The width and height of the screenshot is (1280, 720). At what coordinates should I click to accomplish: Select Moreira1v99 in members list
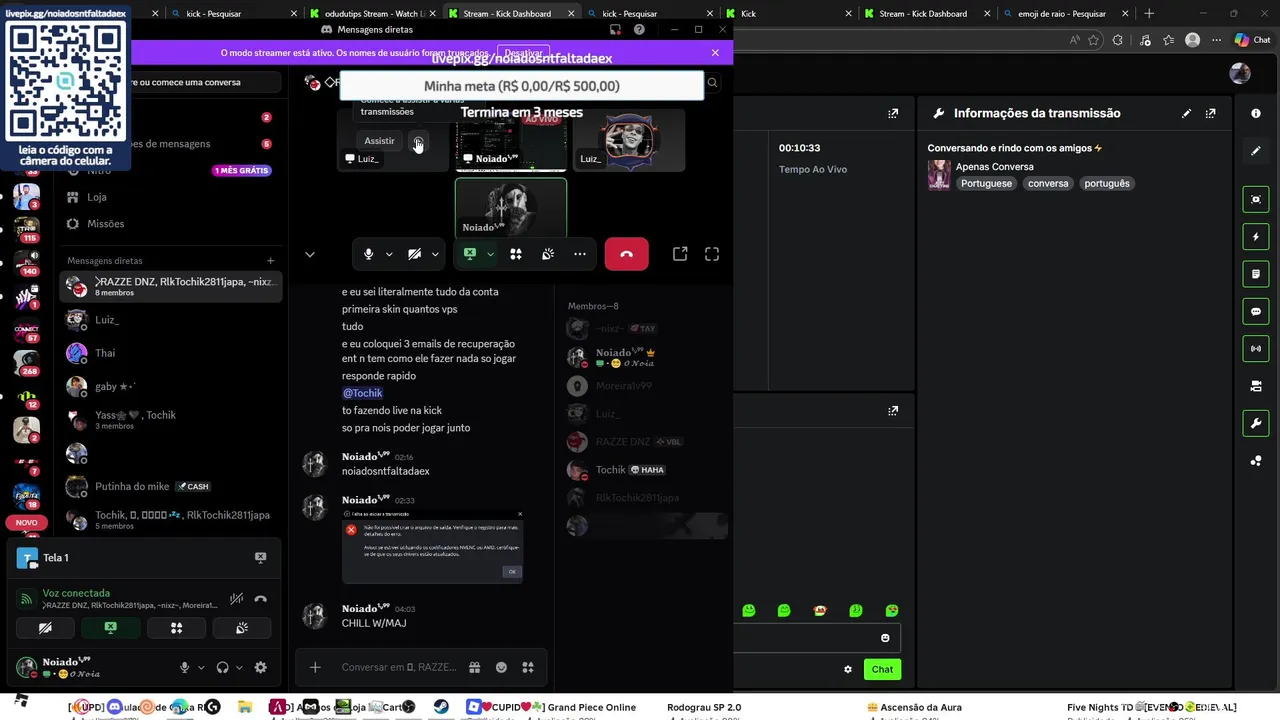coord(648,386)
